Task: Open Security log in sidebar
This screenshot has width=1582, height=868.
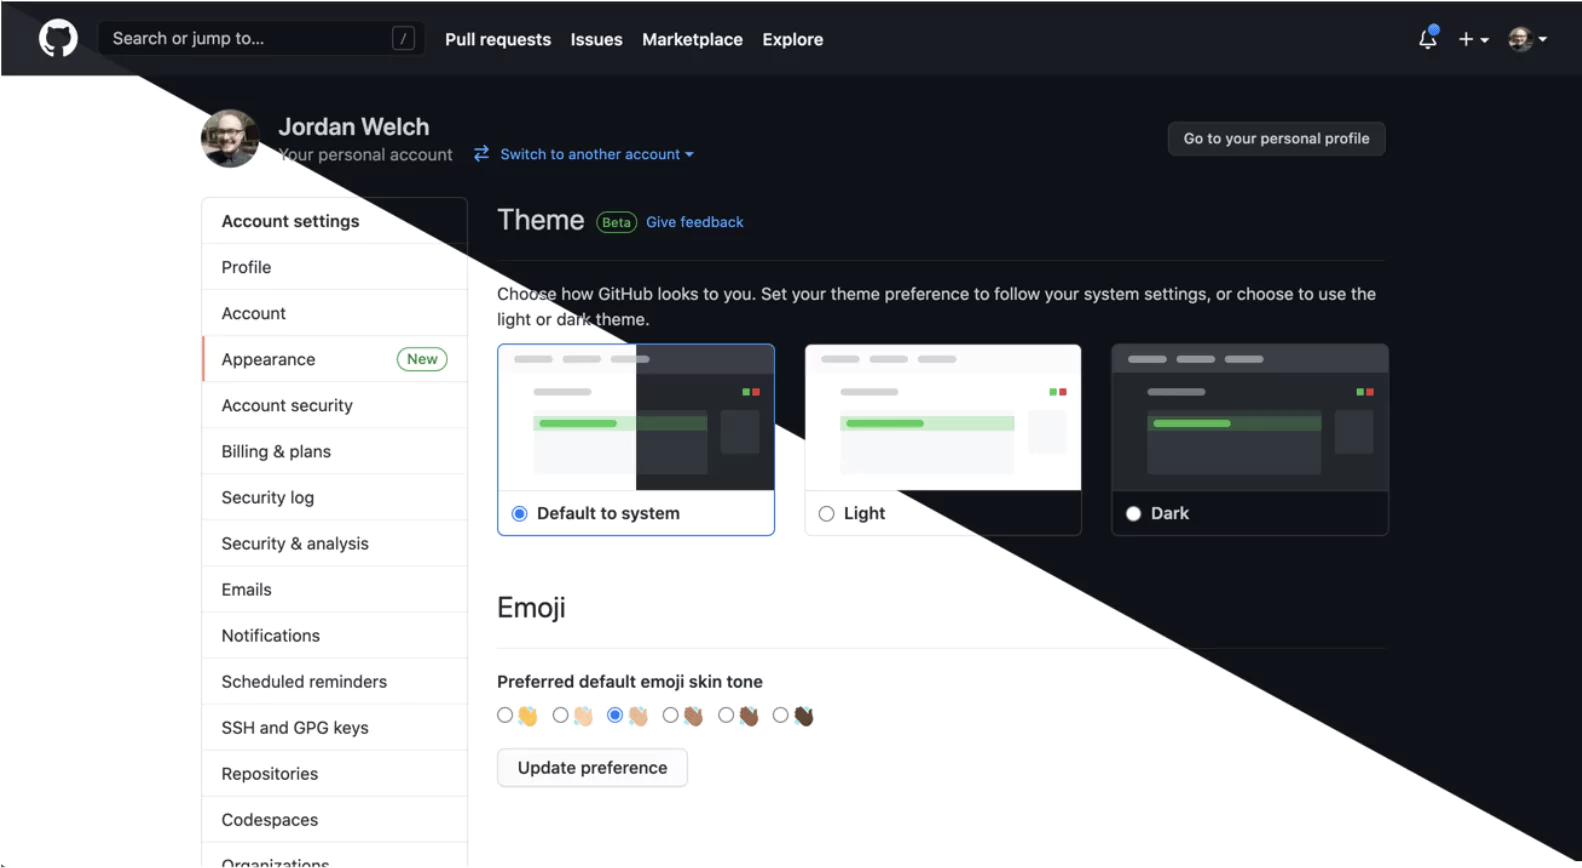Action: pos(334,497)
